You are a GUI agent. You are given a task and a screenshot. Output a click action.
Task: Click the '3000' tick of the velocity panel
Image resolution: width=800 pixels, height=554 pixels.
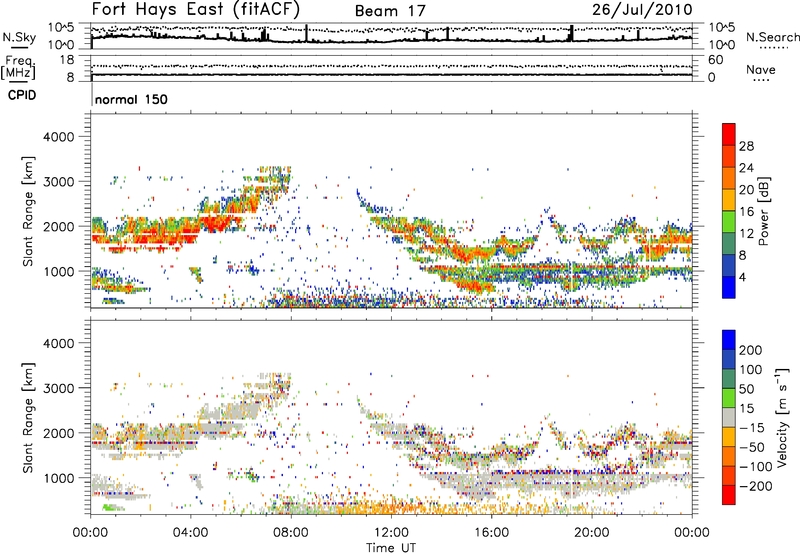(x=58, y=388)
